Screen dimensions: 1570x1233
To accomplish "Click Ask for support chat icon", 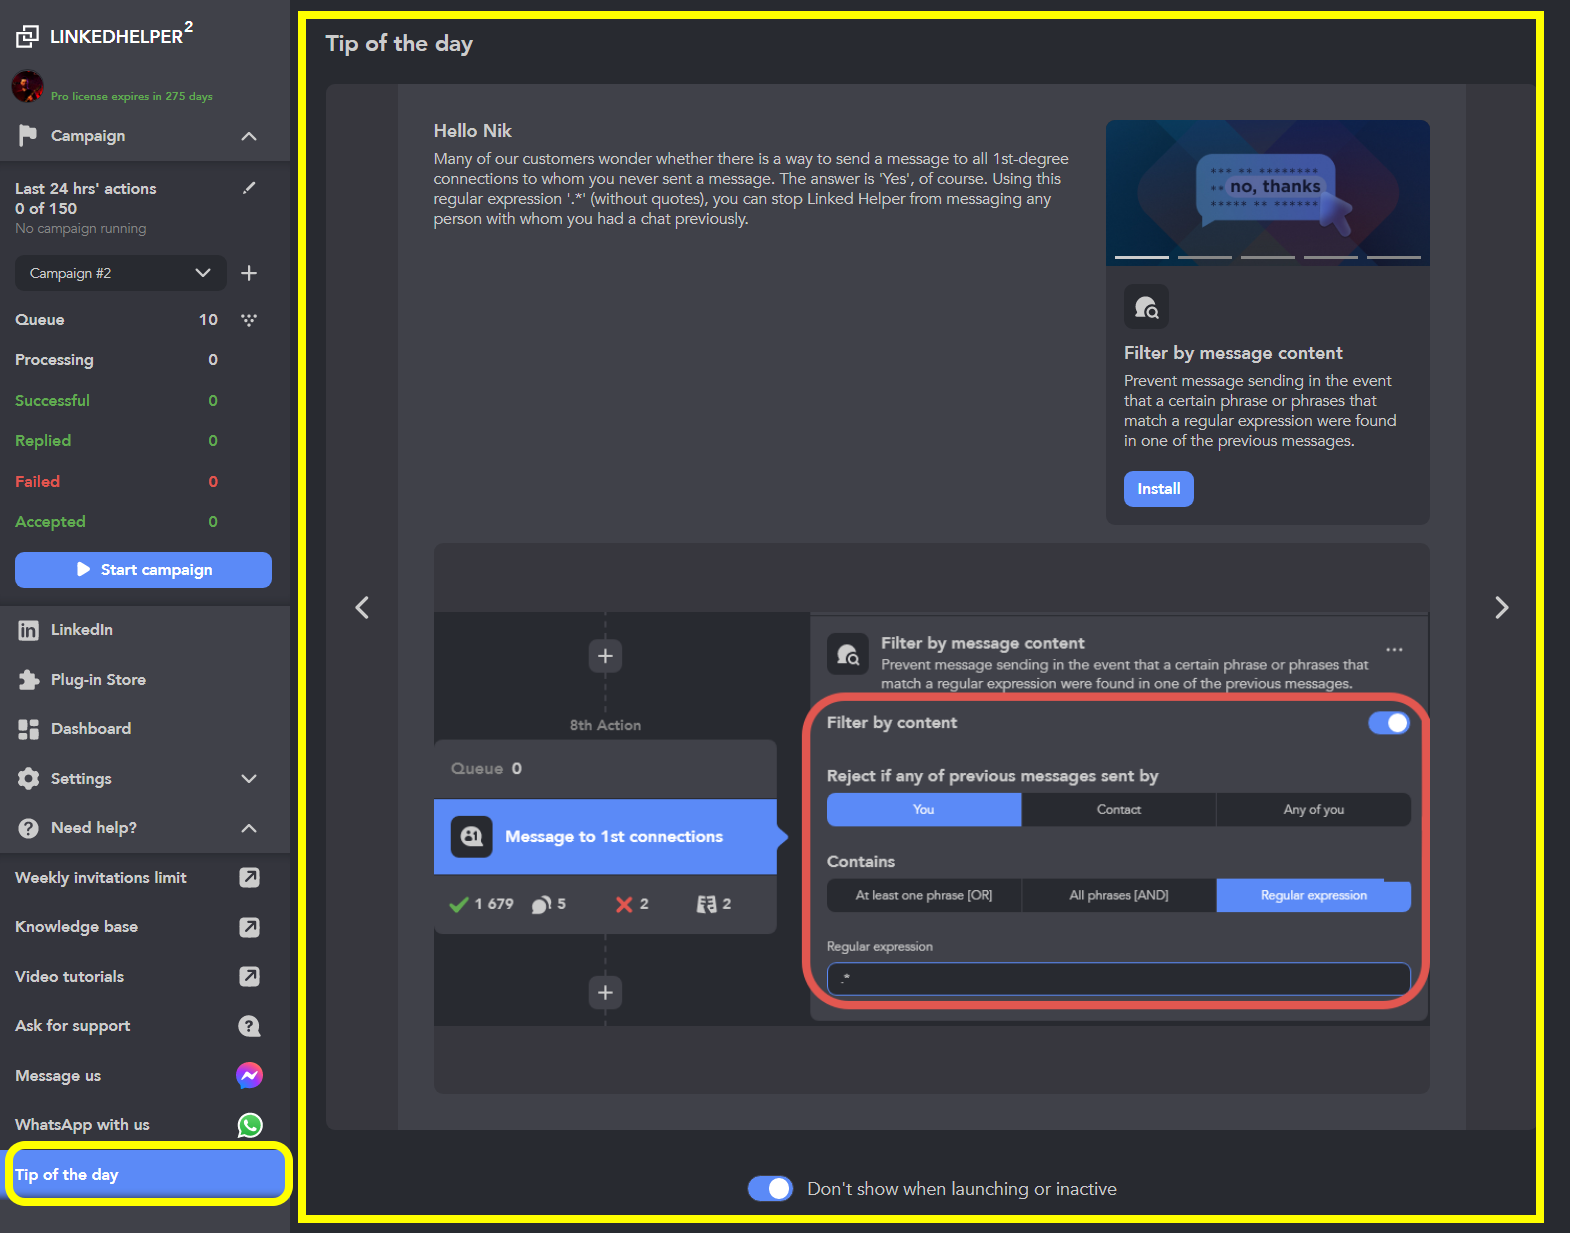I will tap(250, 1026).
